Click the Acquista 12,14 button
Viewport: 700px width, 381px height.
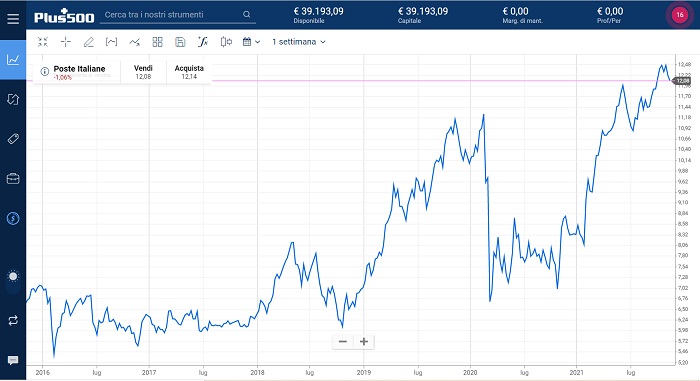pyautogui.click(x=189, y=72)
